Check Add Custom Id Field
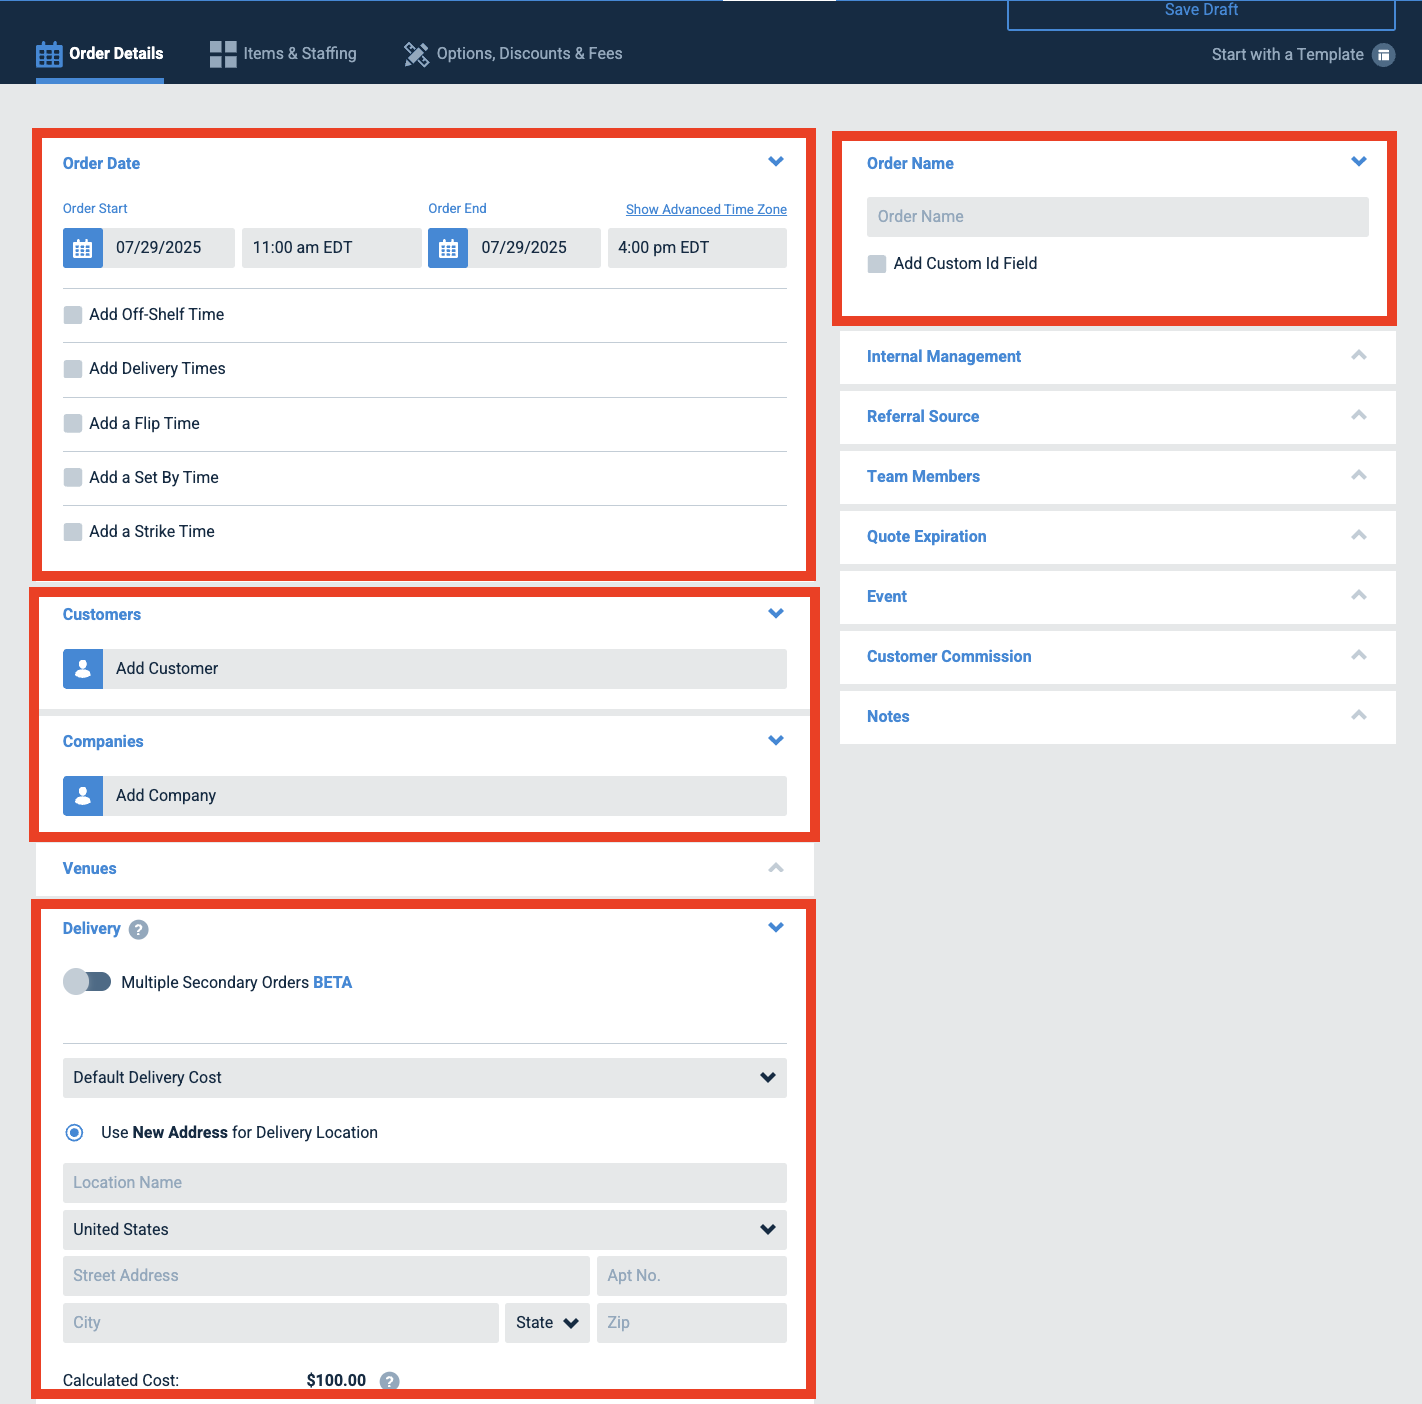The height and width of the screenshot is (1404, 1422). (877, 264)
